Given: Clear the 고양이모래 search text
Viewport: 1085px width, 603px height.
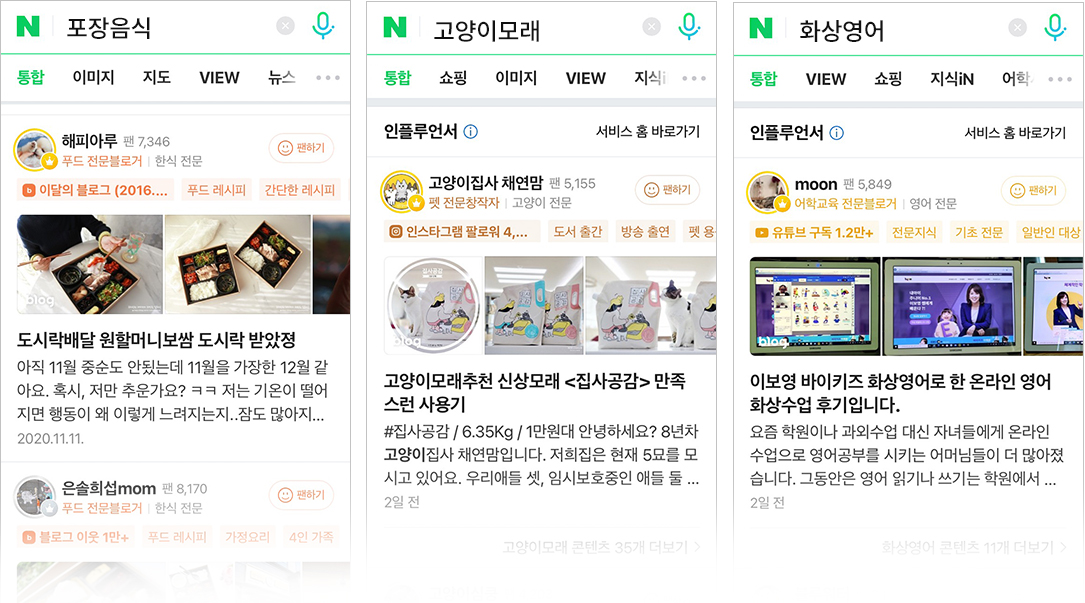Looking at the screenshot, I should coord(651,26).
